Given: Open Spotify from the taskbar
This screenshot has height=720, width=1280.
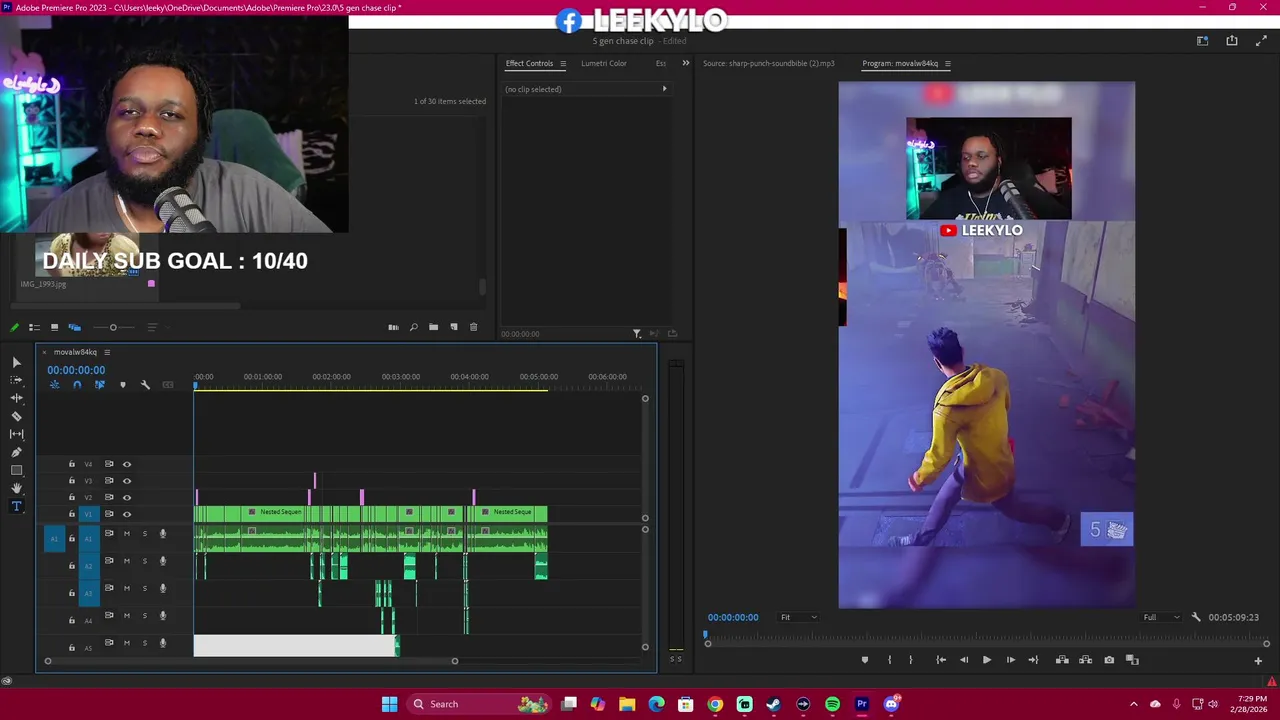Looking at the screenshot, I should click(832, 704).
